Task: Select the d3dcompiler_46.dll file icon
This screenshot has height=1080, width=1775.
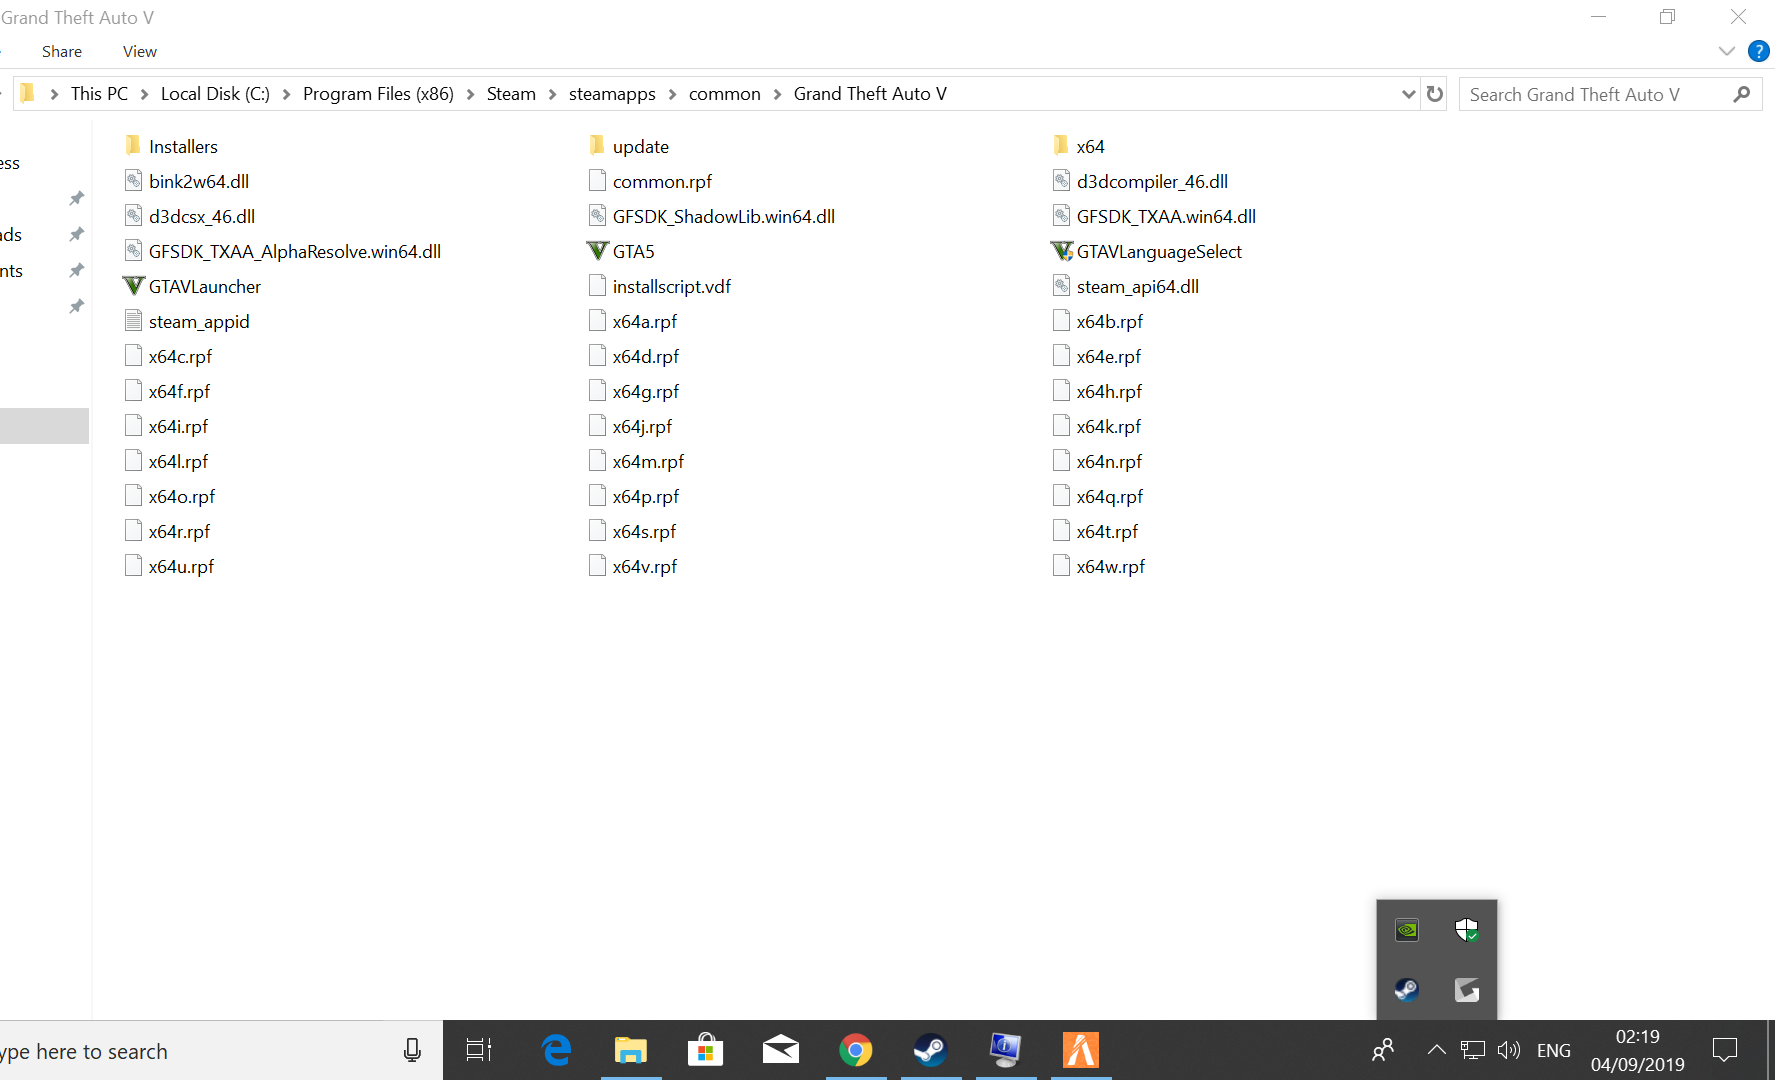Action: point(1061,181)
